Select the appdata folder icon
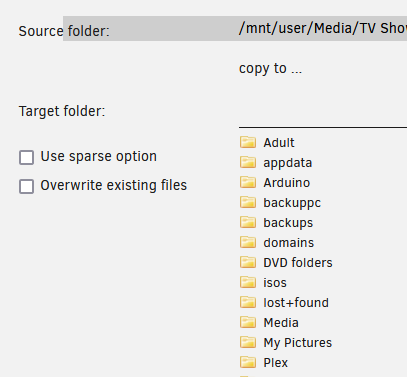The height and width of the screenshot is (377, 407). click(248, 162)
